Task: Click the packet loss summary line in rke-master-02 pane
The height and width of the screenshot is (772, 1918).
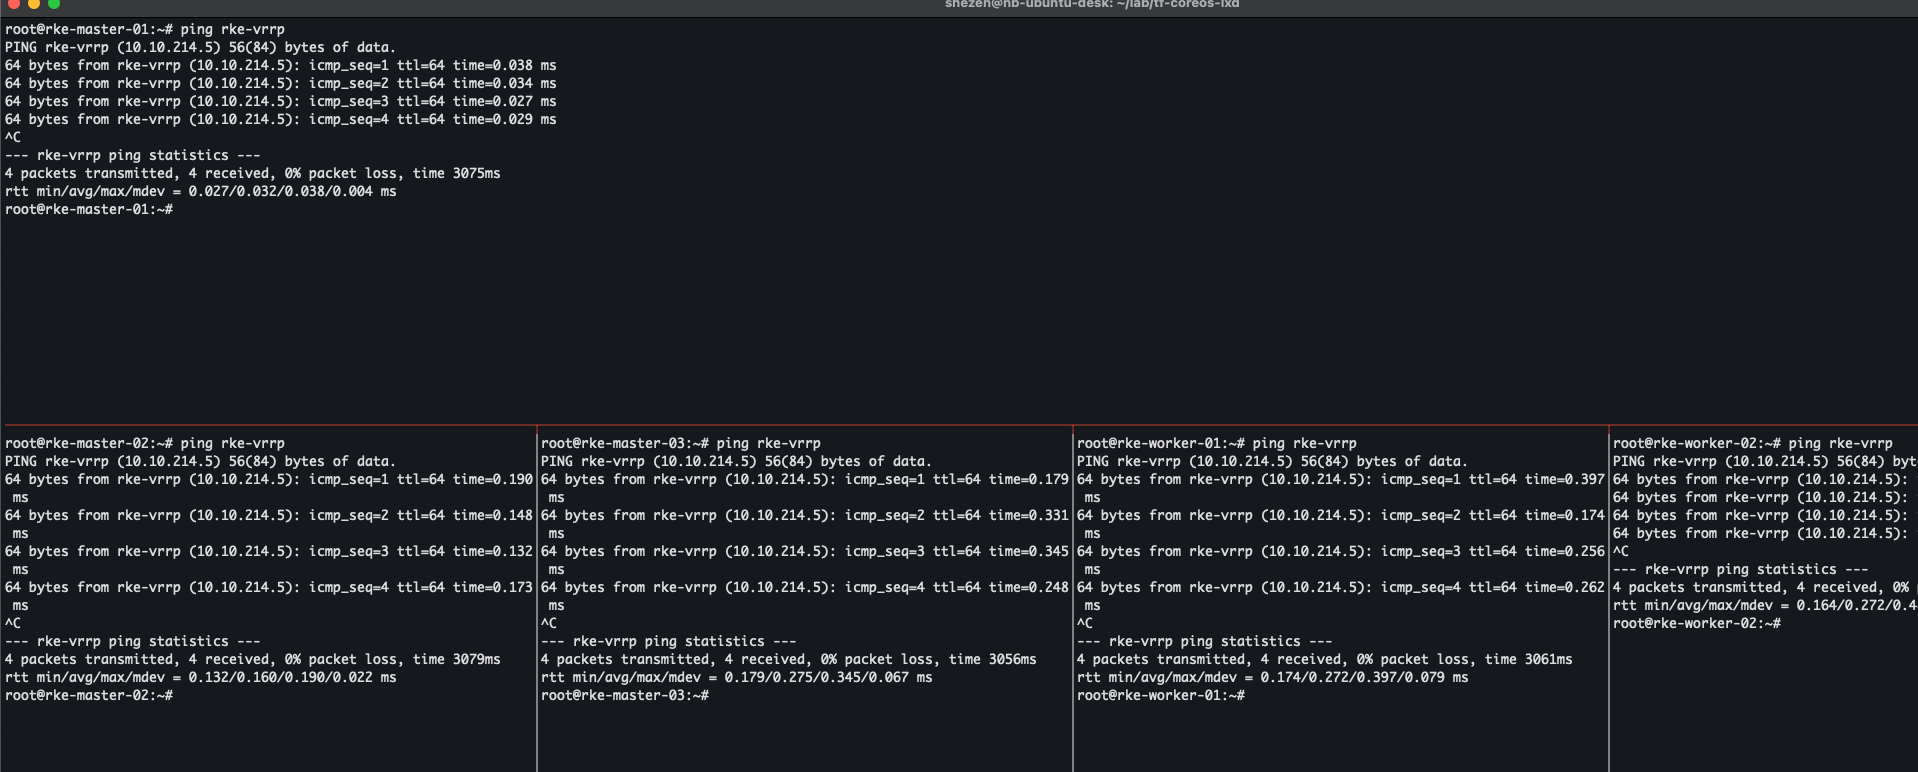Action: [x=252, y=660]
